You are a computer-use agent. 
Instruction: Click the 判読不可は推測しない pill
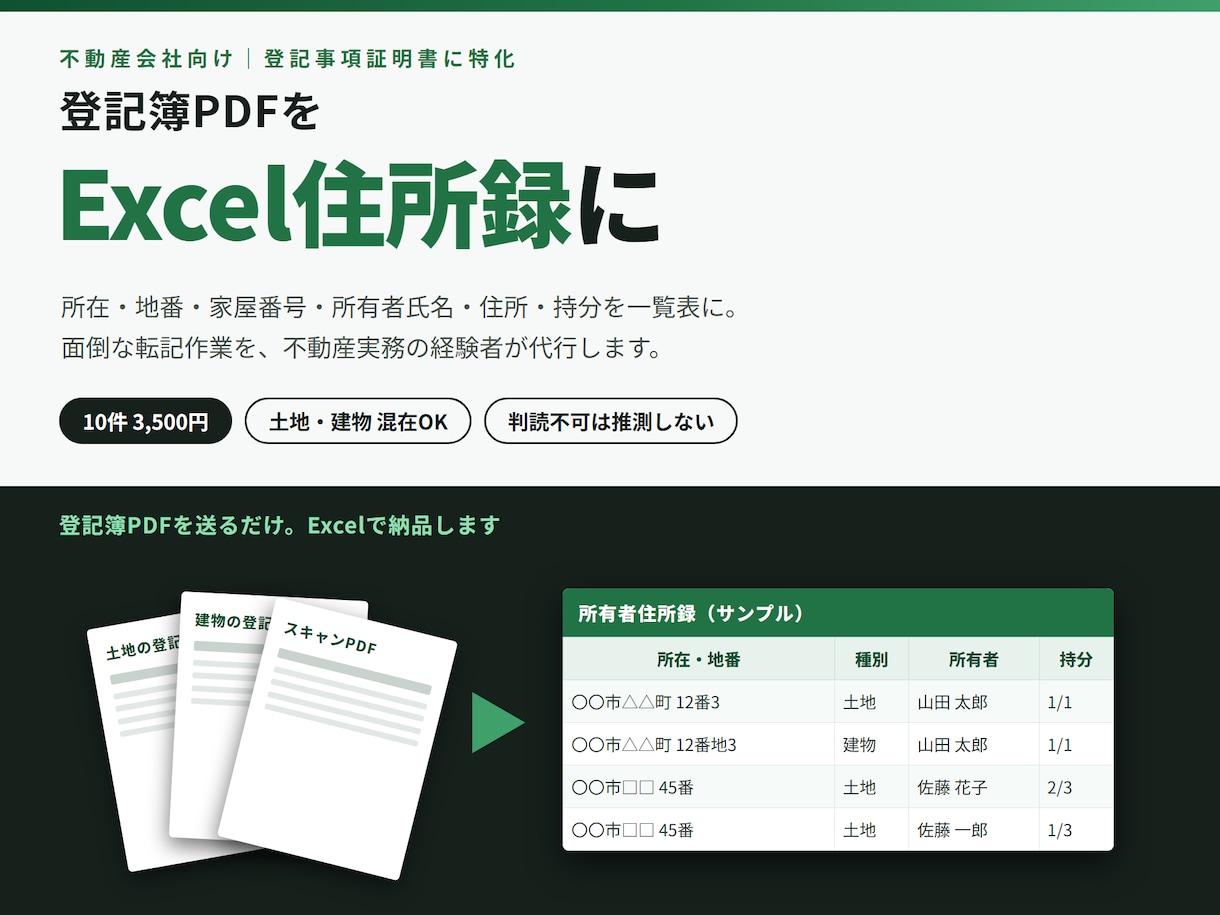point(611,421)
